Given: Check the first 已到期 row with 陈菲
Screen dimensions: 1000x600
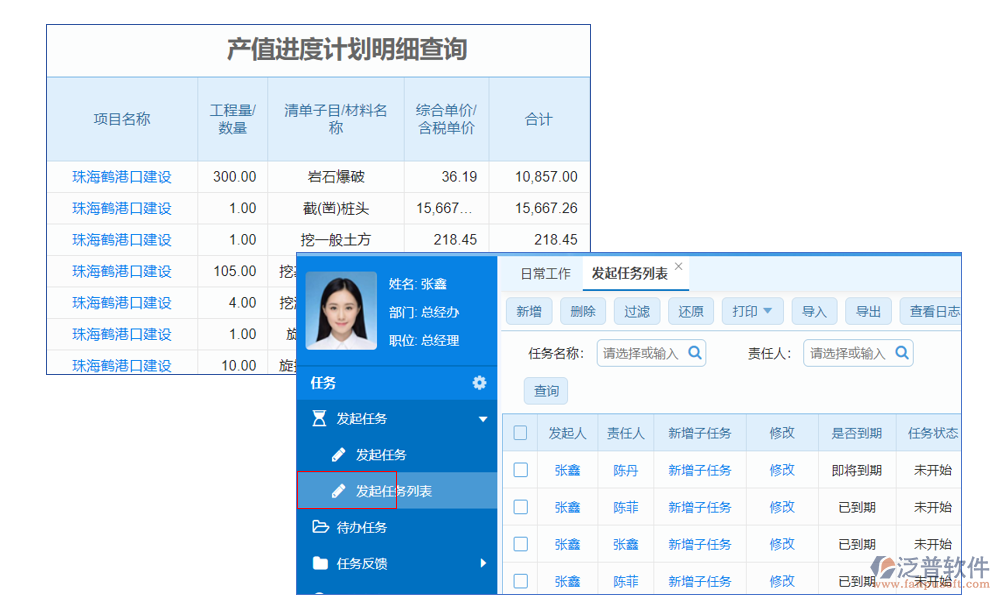Looking at the screenshot, I should [x=520, y=507].
